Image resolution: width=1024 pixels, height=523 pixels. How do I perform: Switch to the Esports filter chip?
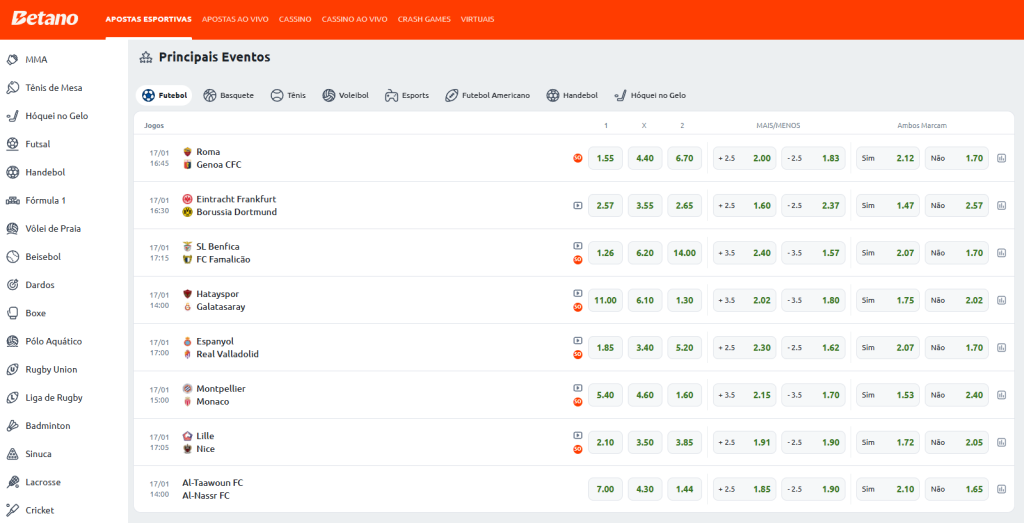coord(407,96)
